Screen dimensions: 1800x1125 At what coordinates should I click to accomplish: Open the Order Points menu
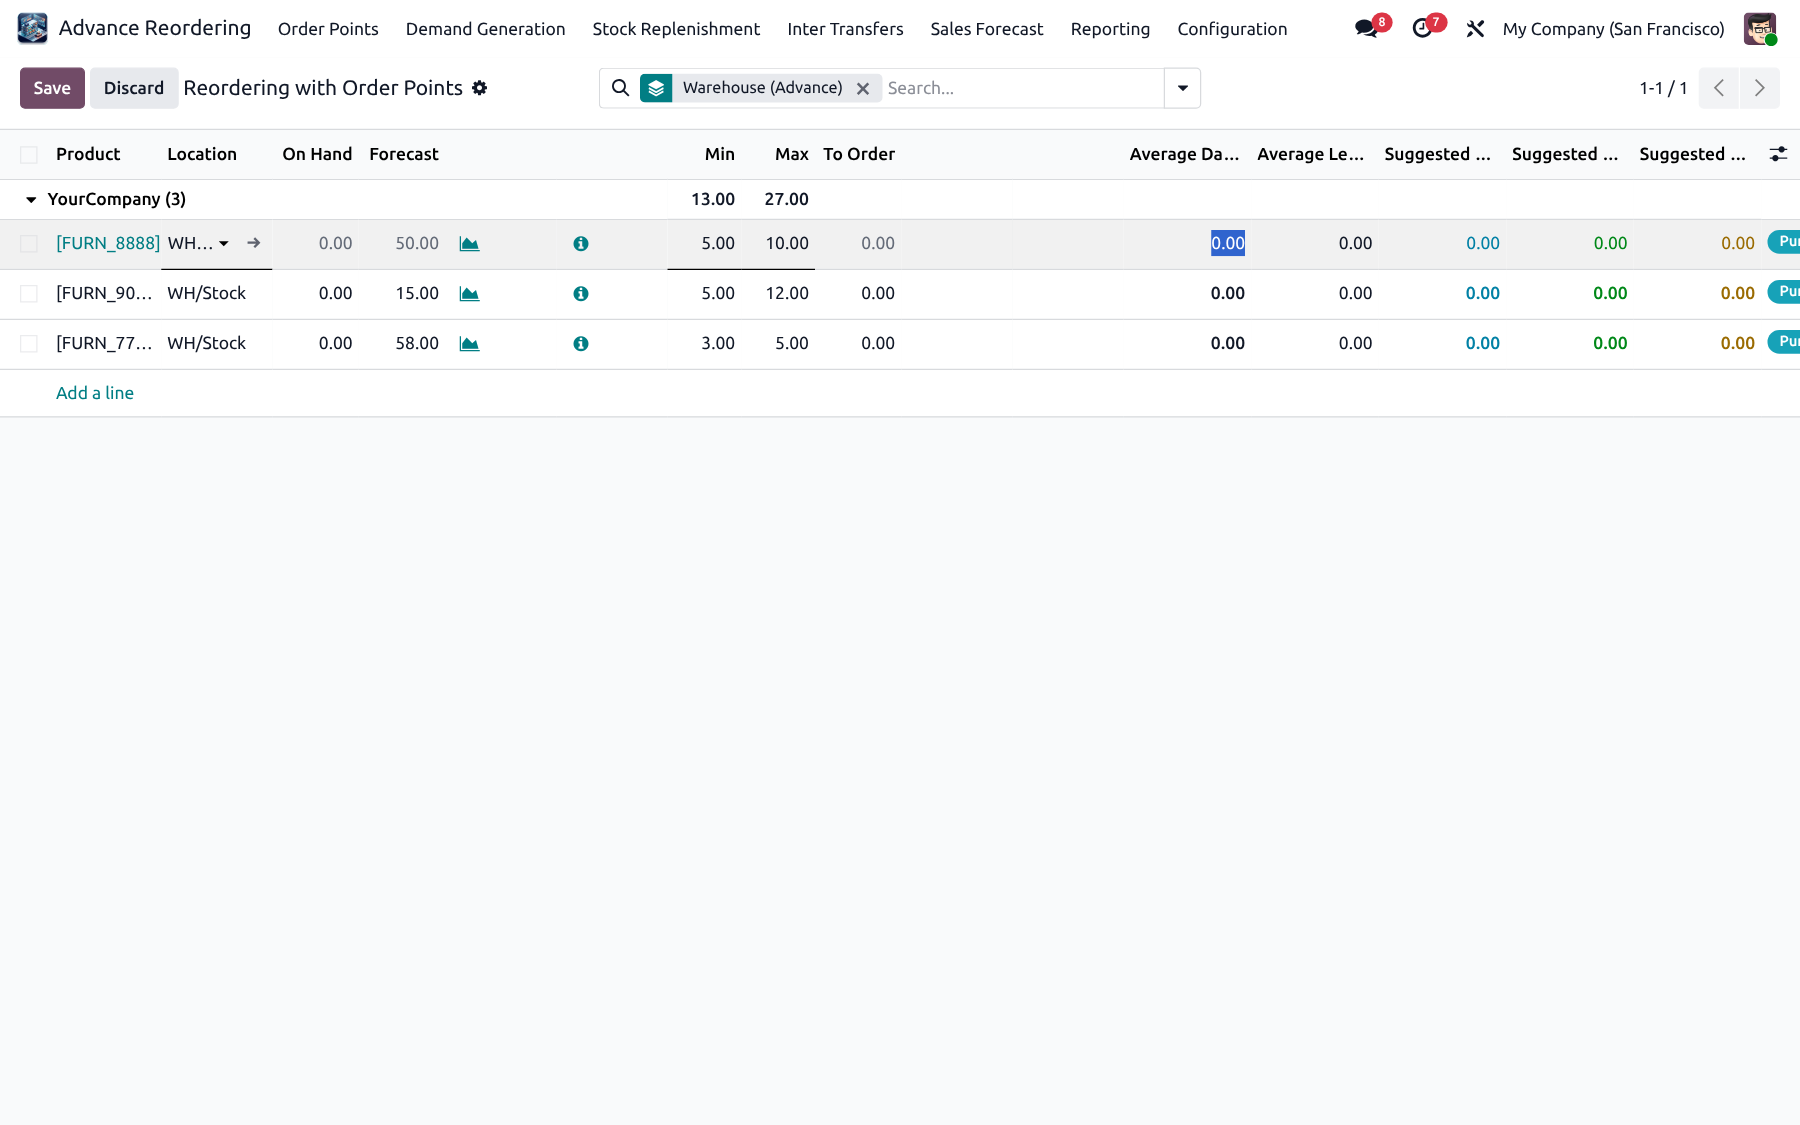tap(328, 29)
